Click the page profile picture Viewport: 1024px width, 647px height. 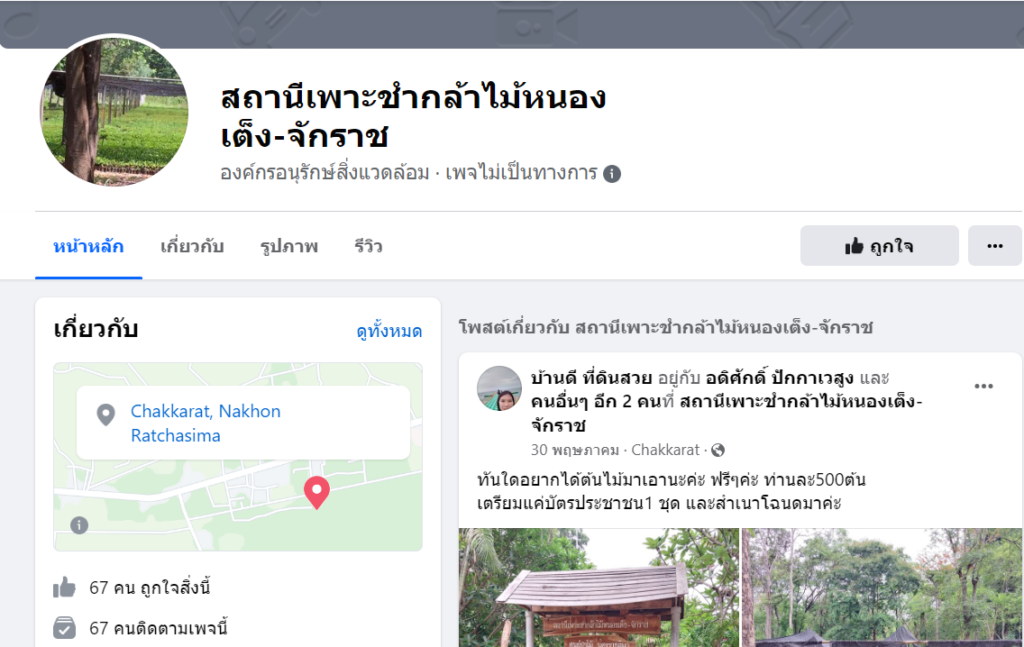[114, 111]
